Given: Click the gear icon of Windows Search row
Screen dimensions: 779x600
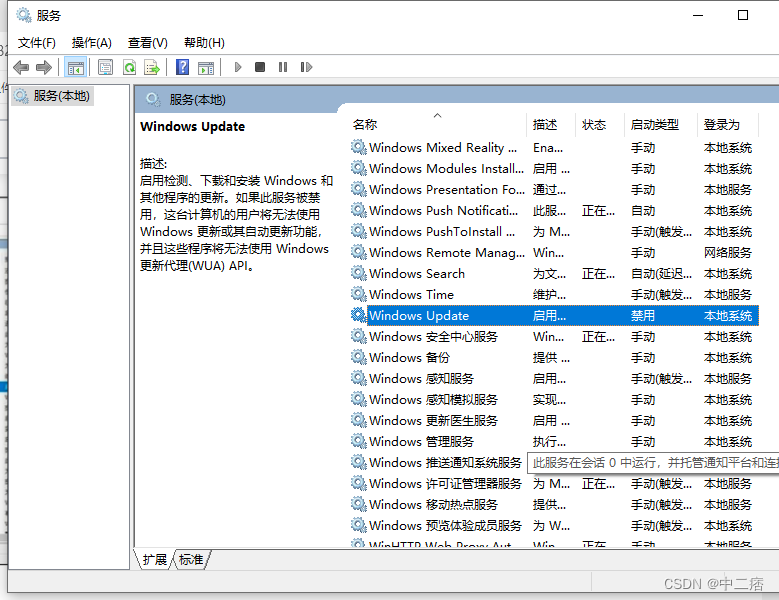Looking at the screenshot, I should point(359,273).
